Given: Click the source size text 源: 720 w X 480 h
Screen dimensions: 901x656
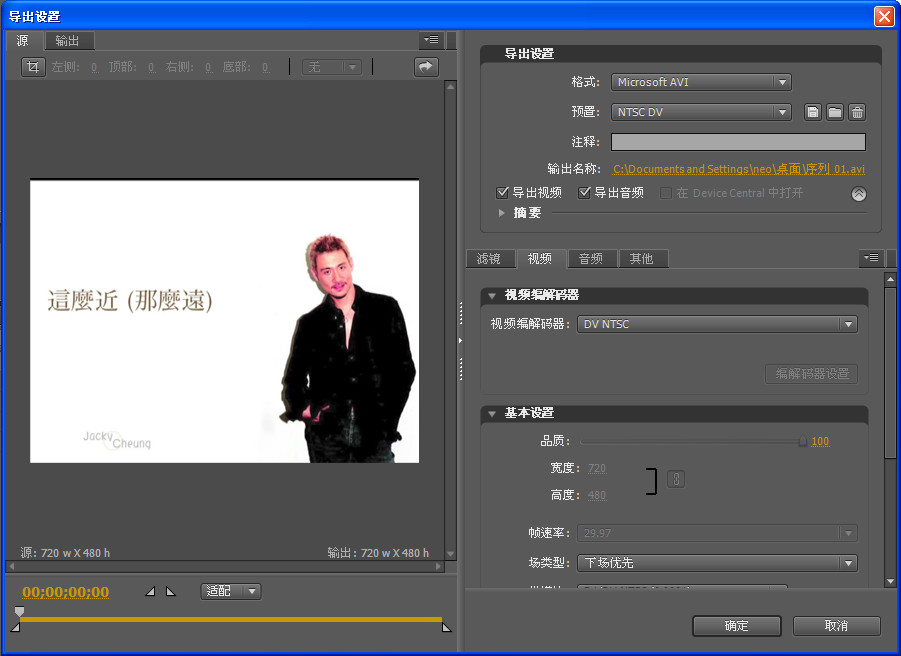Looking at the screenshot, I should (65, 553).
